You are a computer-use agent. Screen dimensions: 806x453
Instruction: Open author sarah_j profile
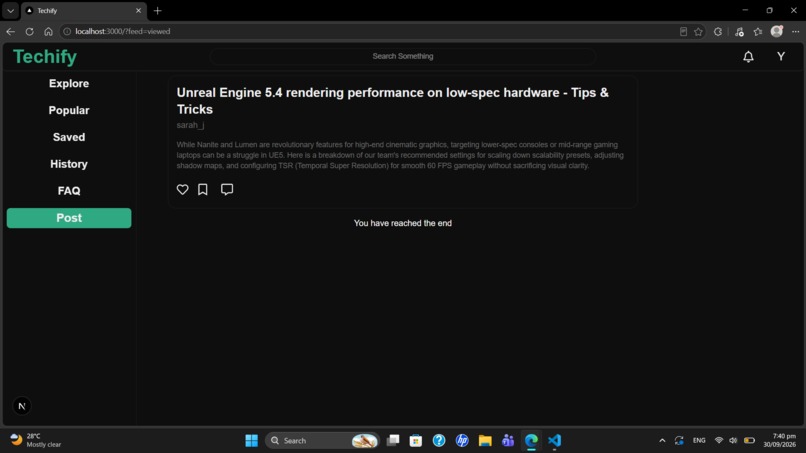tap(190, 125)
